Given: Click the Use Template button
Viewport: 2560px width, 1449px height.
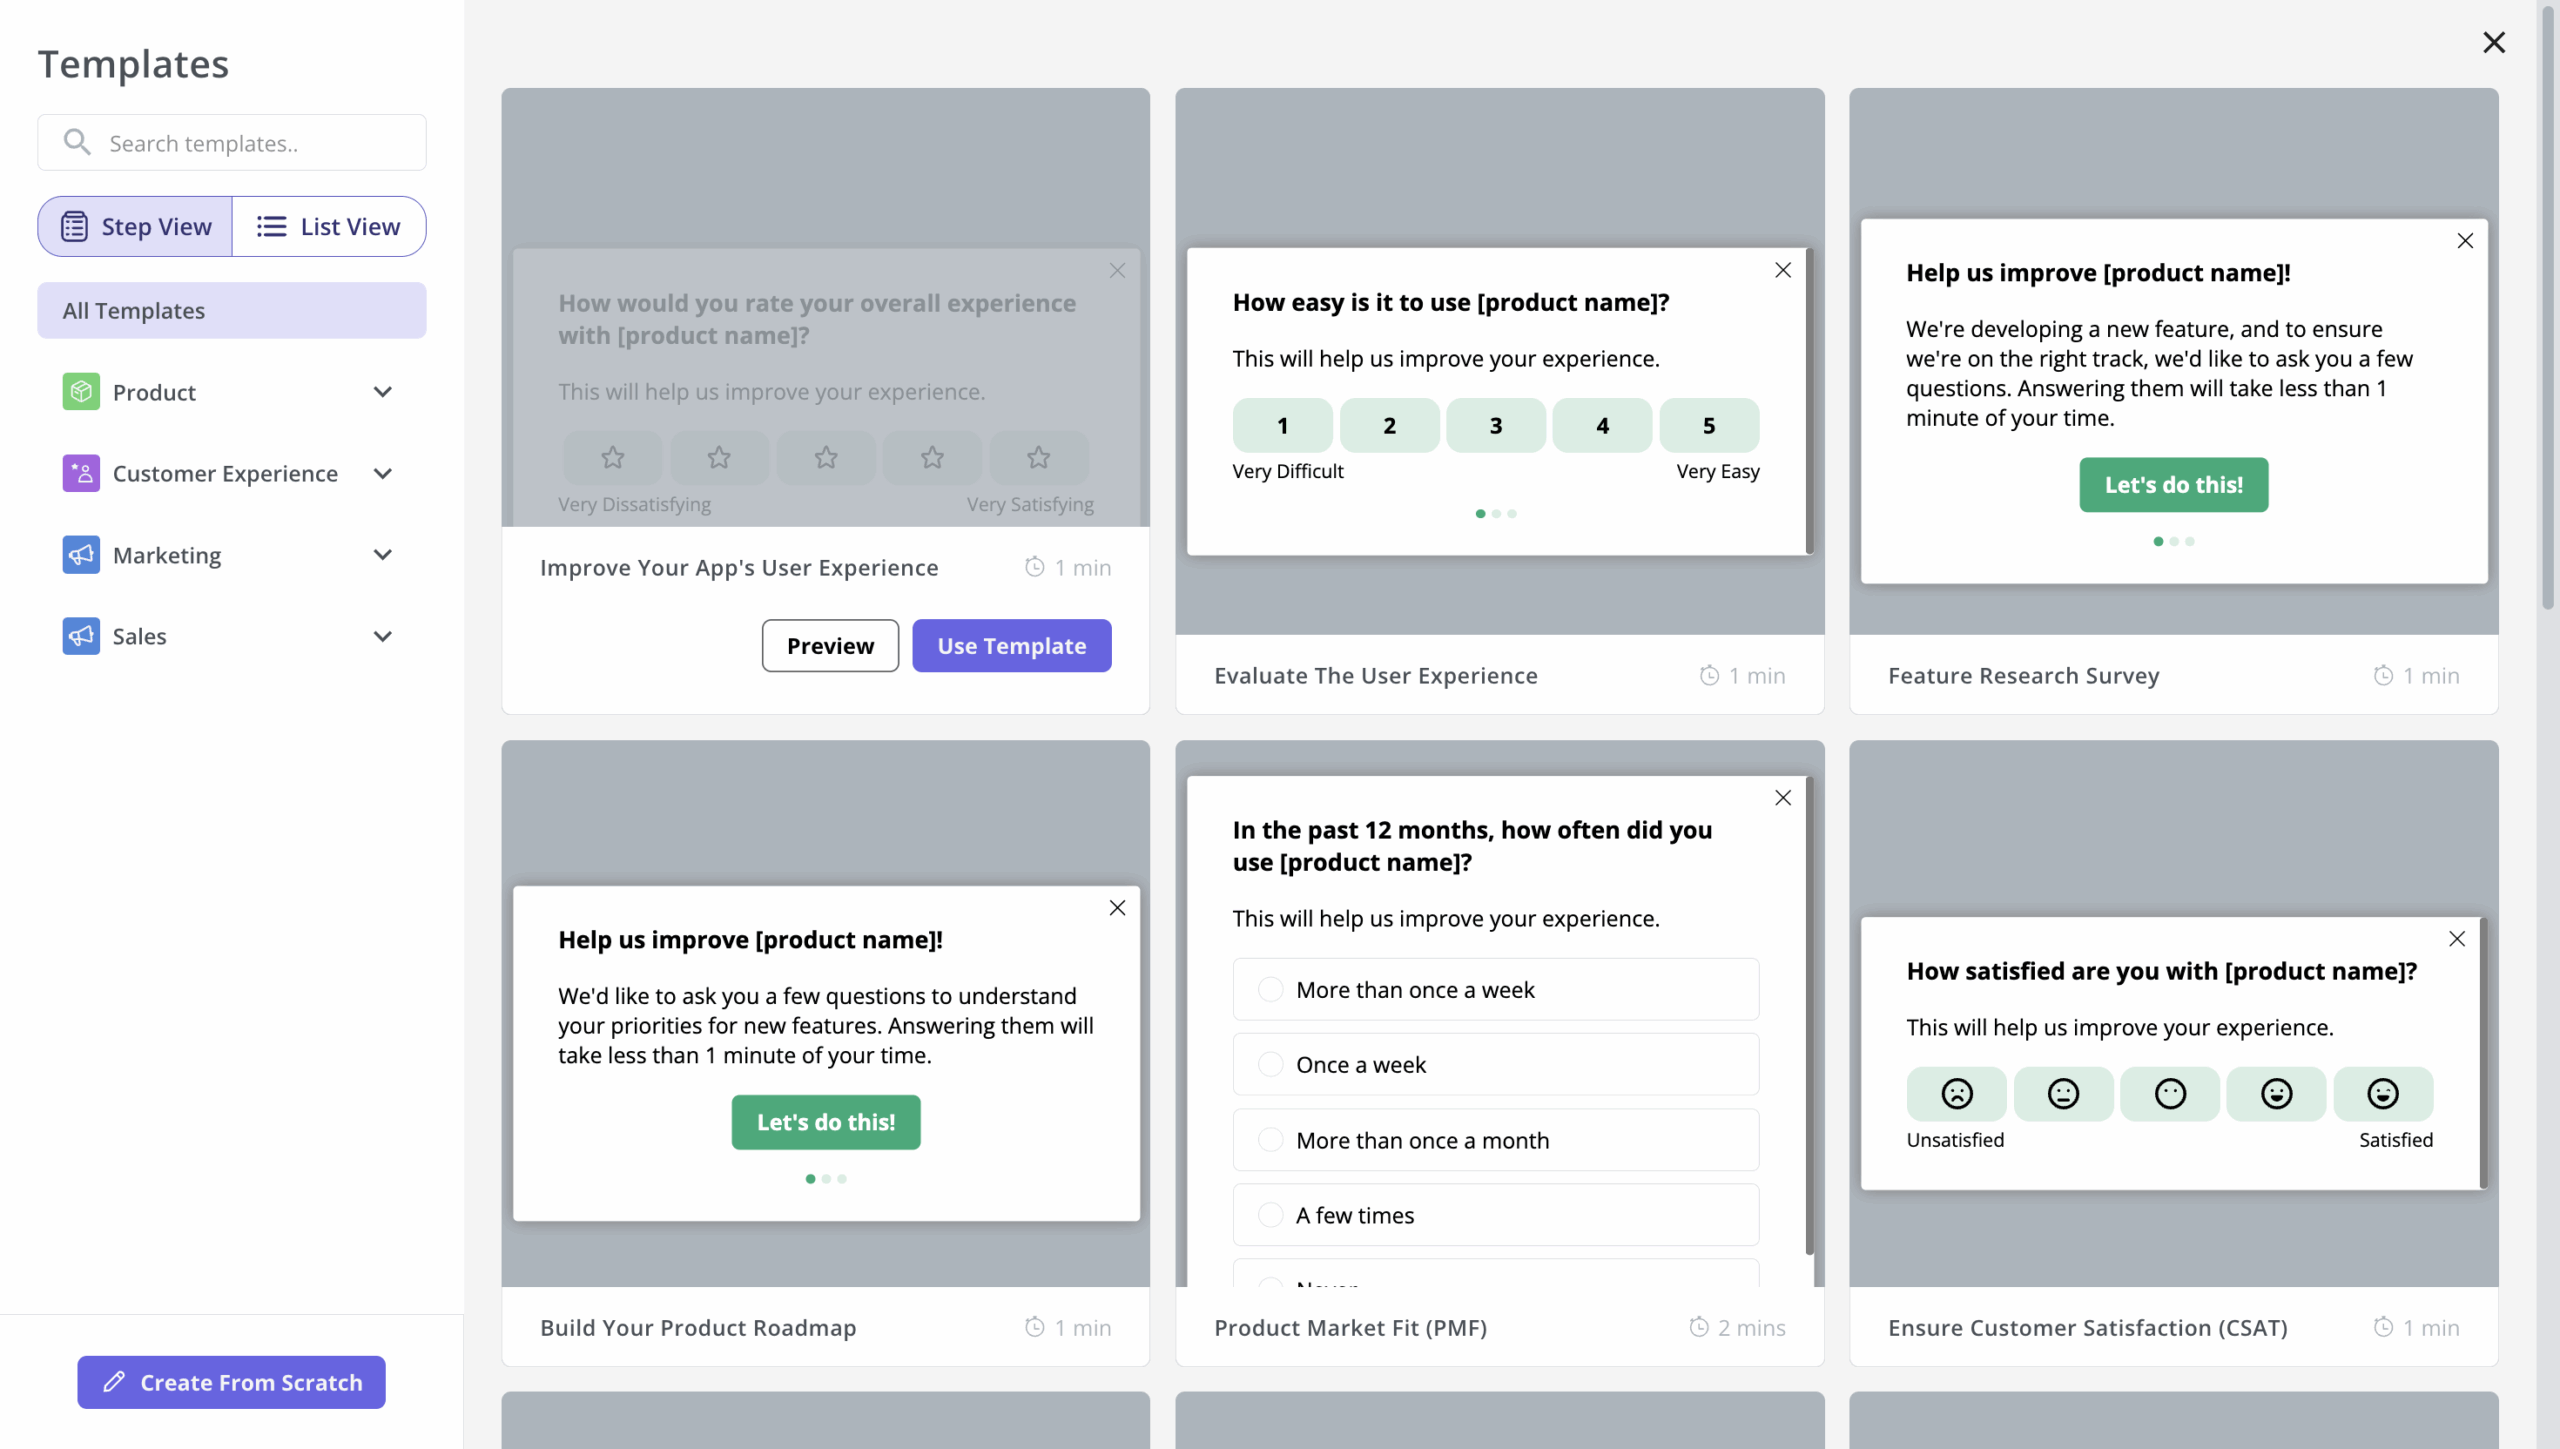Looking at the screenshot, I should click(1011, 645).
